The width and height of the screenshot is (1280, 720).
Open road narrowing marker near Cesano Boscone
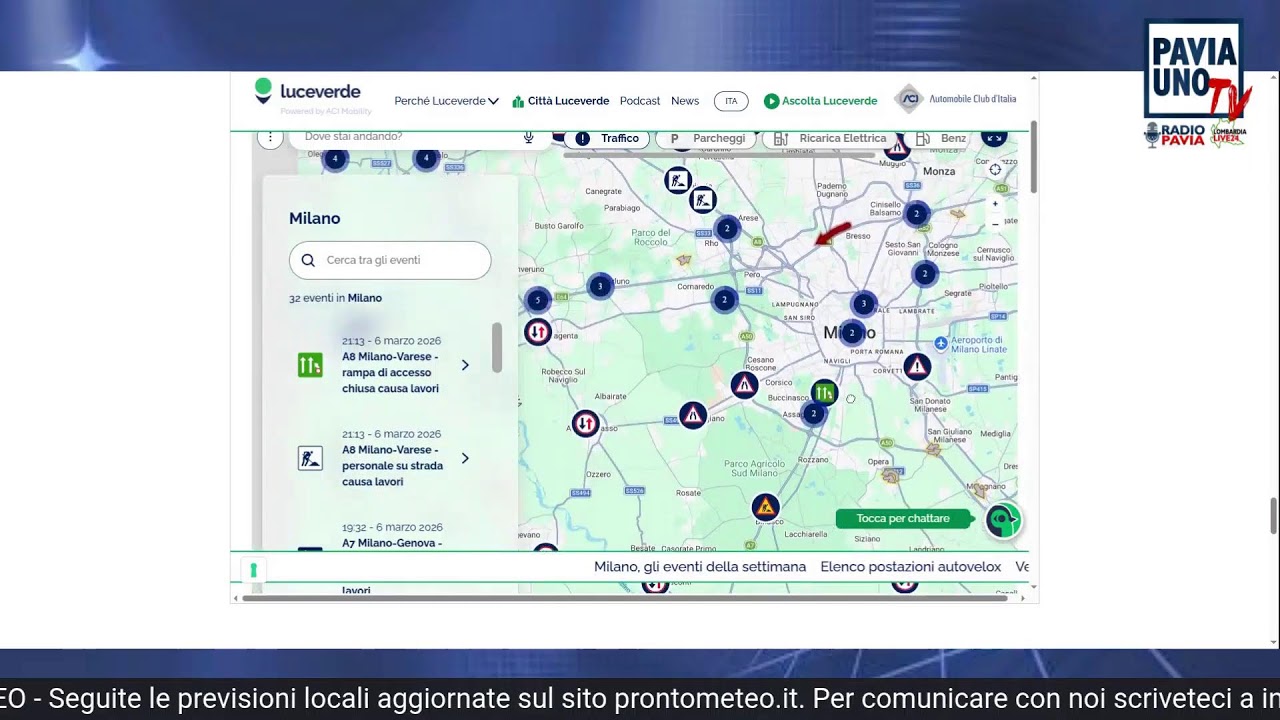[744, 385]
